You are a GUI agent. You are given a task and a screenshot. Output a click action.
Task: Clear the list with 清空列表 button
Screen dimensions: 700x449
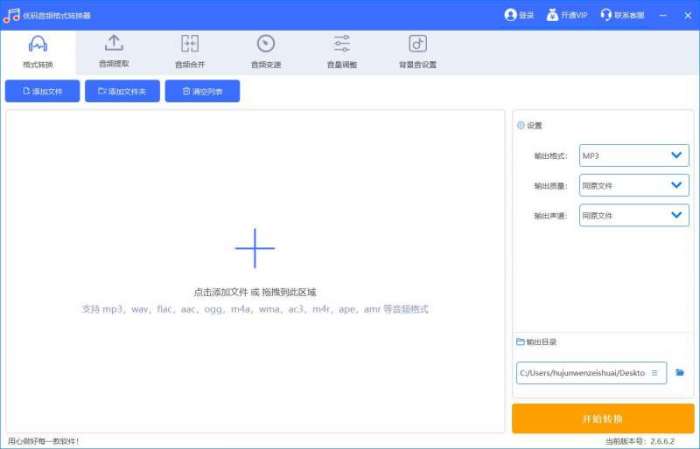pyautogui.click(x=202, y=91)
